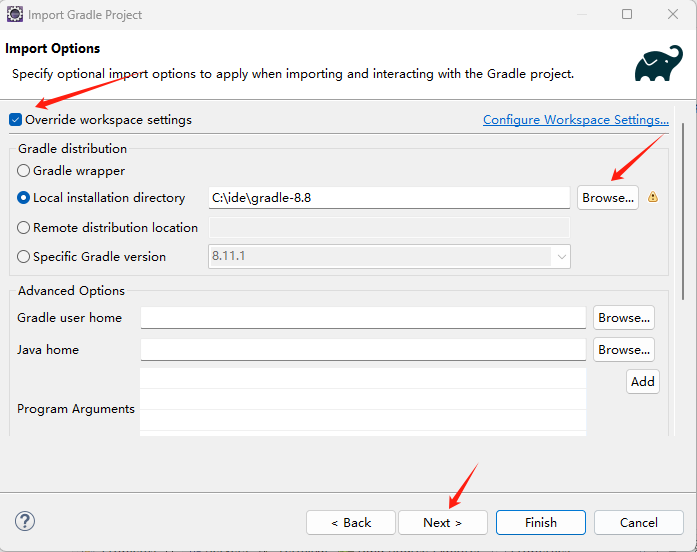Click the yellow warning icon beside Browse
Screen dimensions: 697x552
653,196
